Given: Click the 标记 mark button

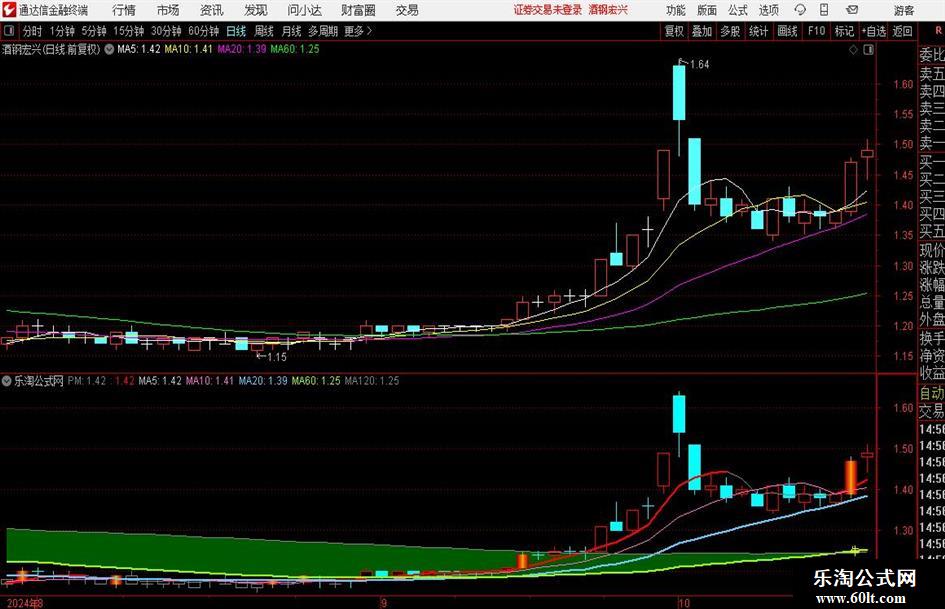Looking at the screenshot, I should pyautogui.click(x=844, y=31).
